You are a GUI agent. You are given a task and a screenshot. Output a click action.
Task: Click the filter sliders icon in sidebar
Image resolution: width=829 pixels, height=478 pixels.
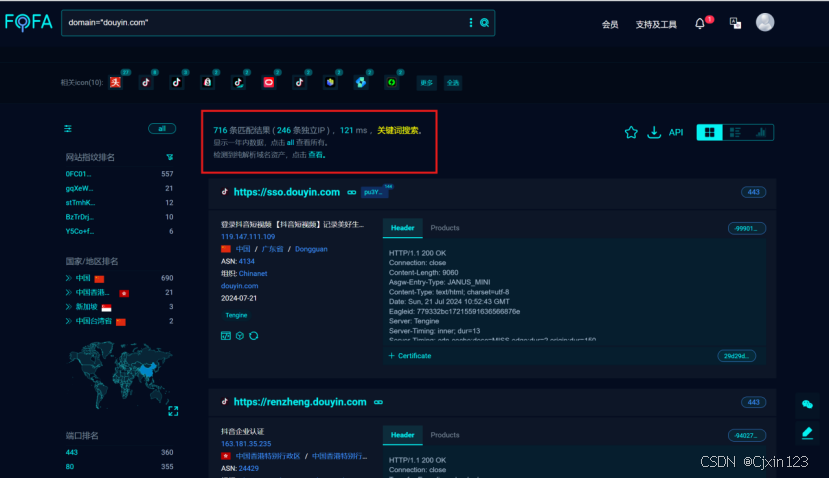(x=68, y=128)
